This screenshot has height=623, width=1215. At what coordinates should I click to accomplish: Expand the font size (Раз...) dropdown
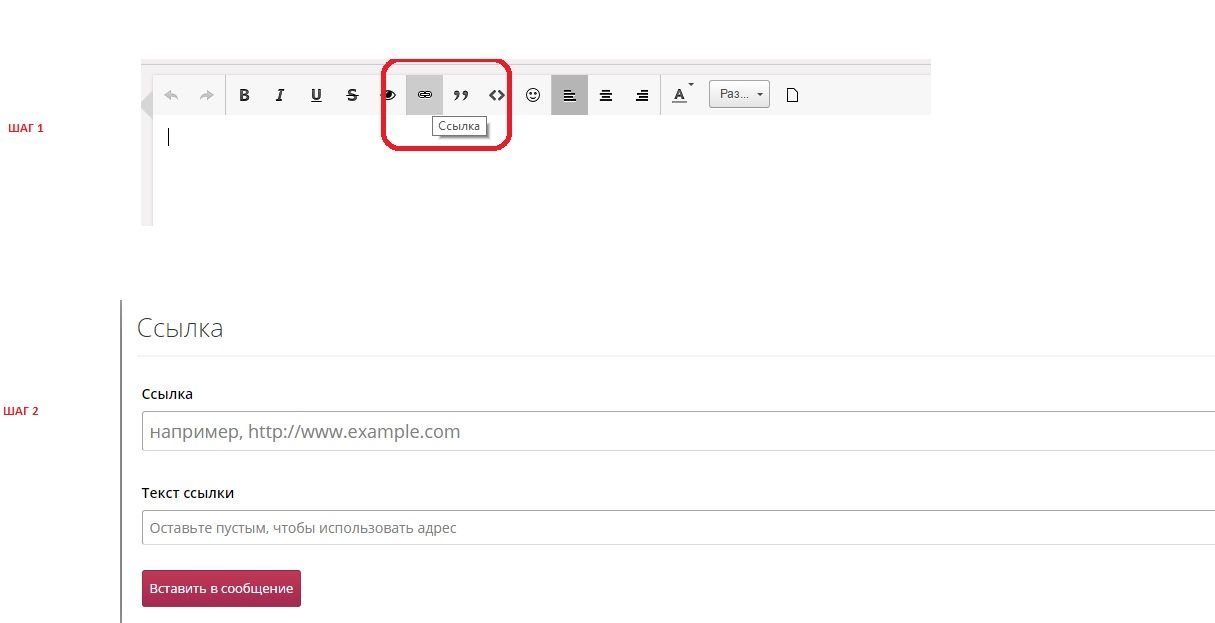point(739,95)
